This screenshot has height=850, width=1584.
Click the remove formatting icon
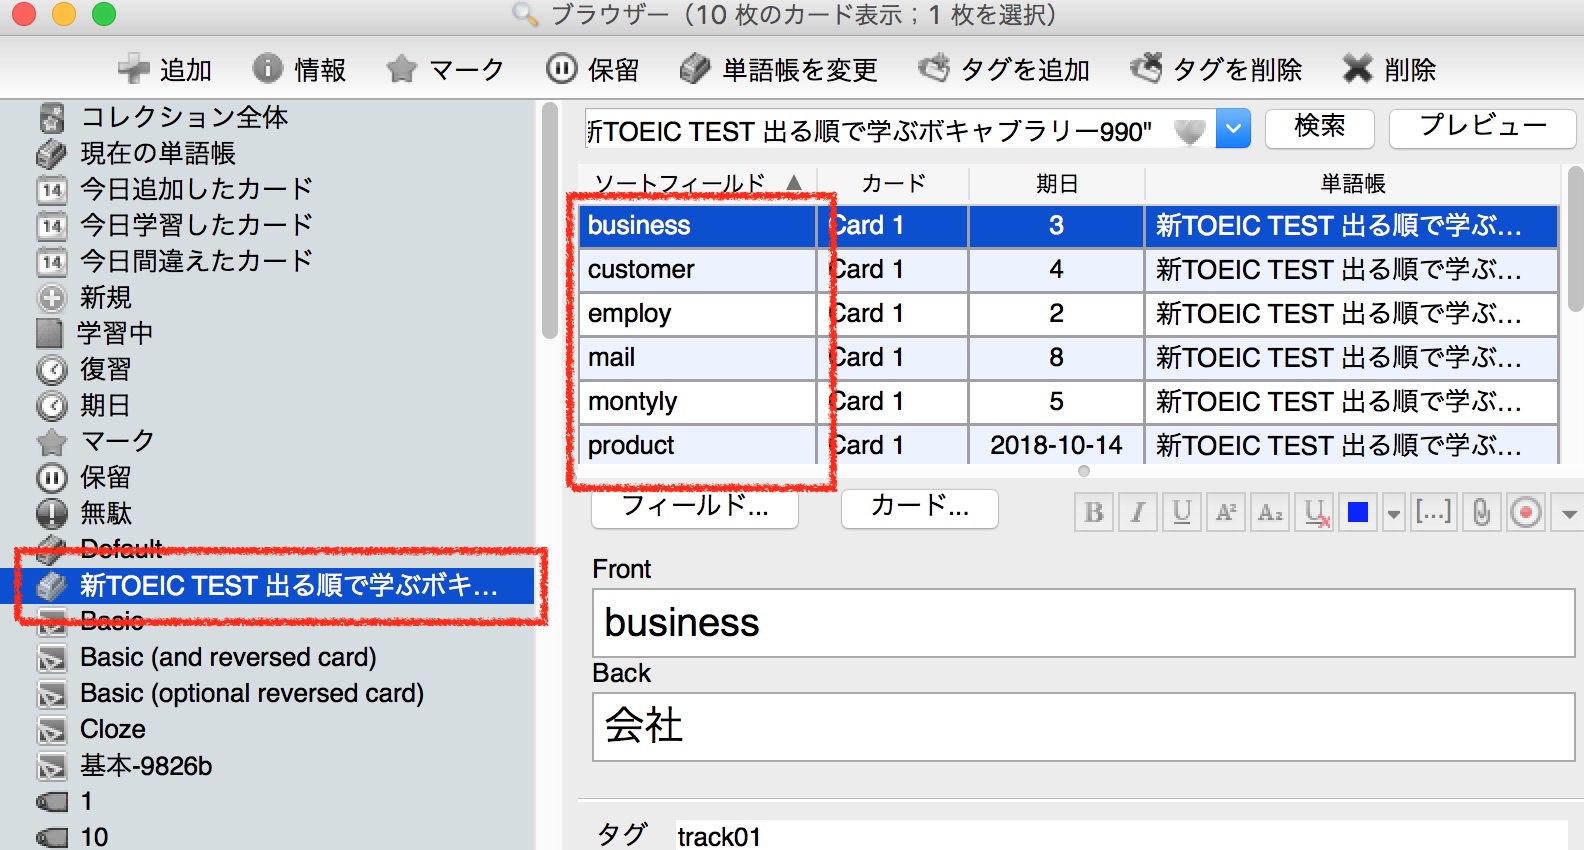pos(1316,513)
